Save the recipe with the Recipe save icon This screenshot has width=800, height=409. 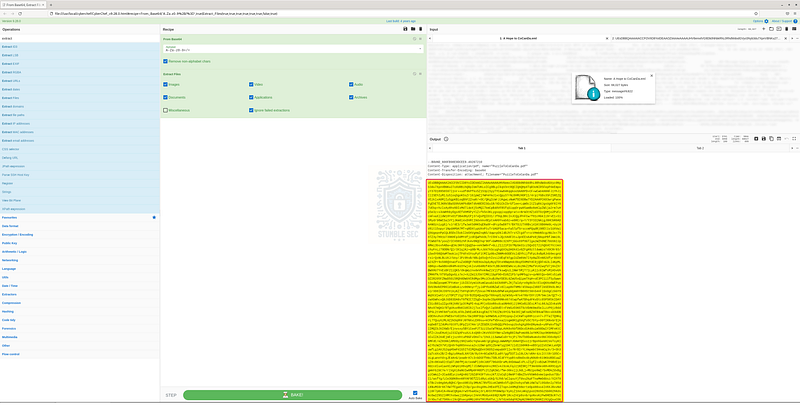(x=405, y=29)
